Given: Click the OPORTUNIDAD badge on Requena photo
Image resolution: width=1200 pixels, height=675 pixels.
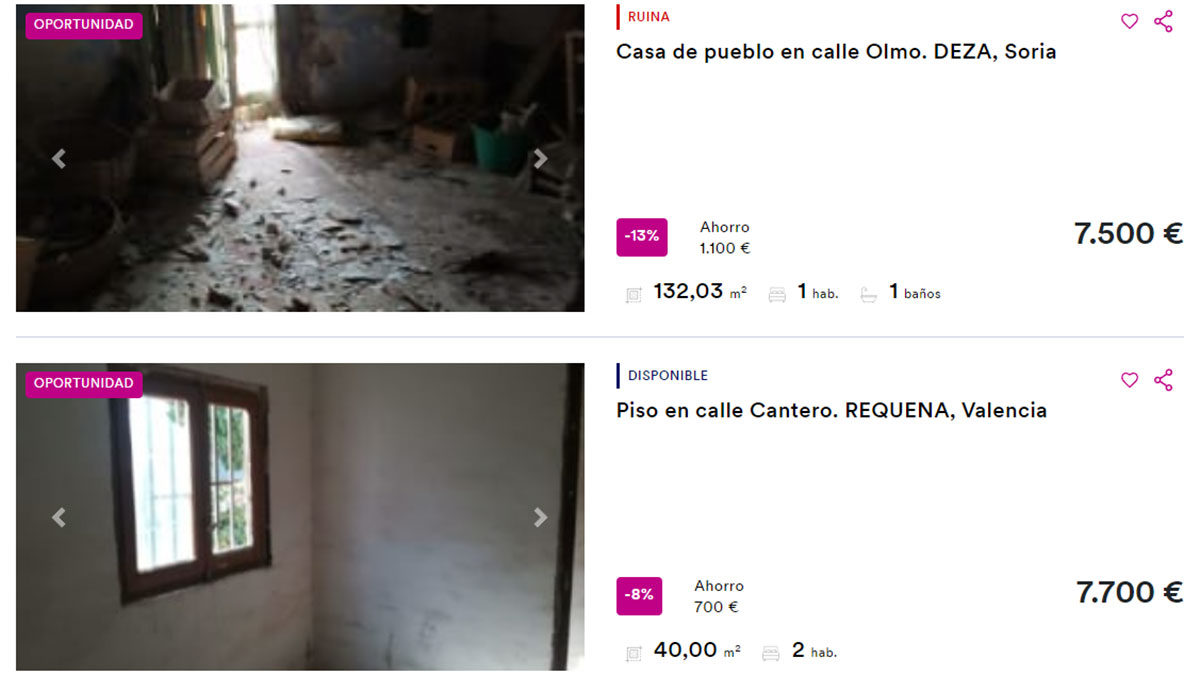Looking at the screenshot, I should coord(84,384).
